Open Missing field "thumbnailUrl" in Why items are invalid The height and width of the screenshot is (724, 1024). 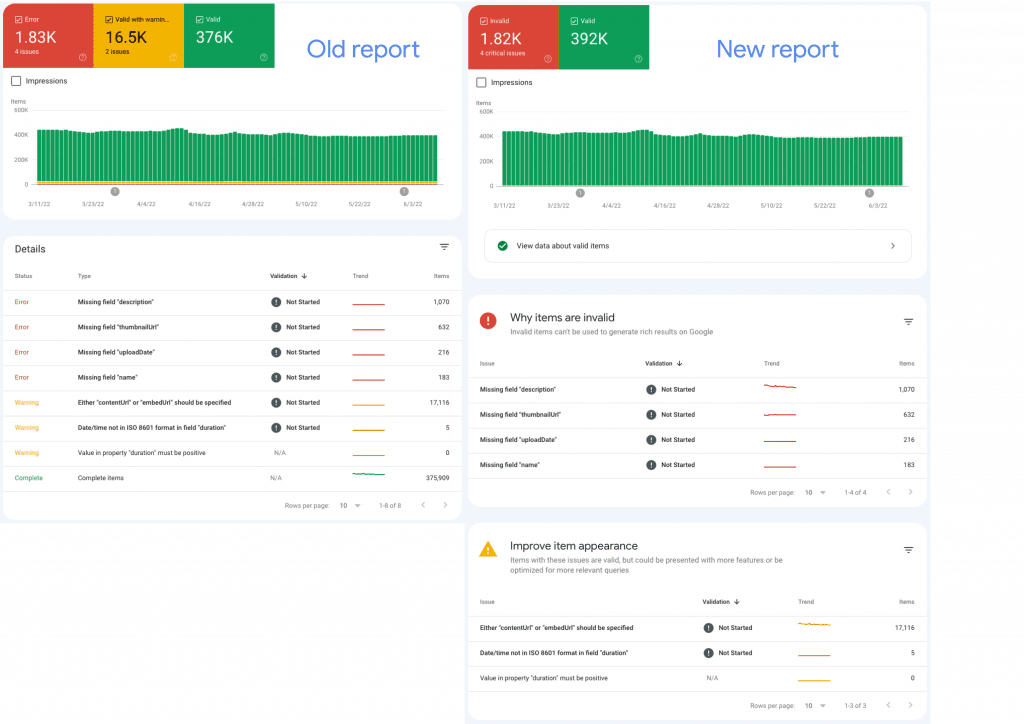coord(520,414)
